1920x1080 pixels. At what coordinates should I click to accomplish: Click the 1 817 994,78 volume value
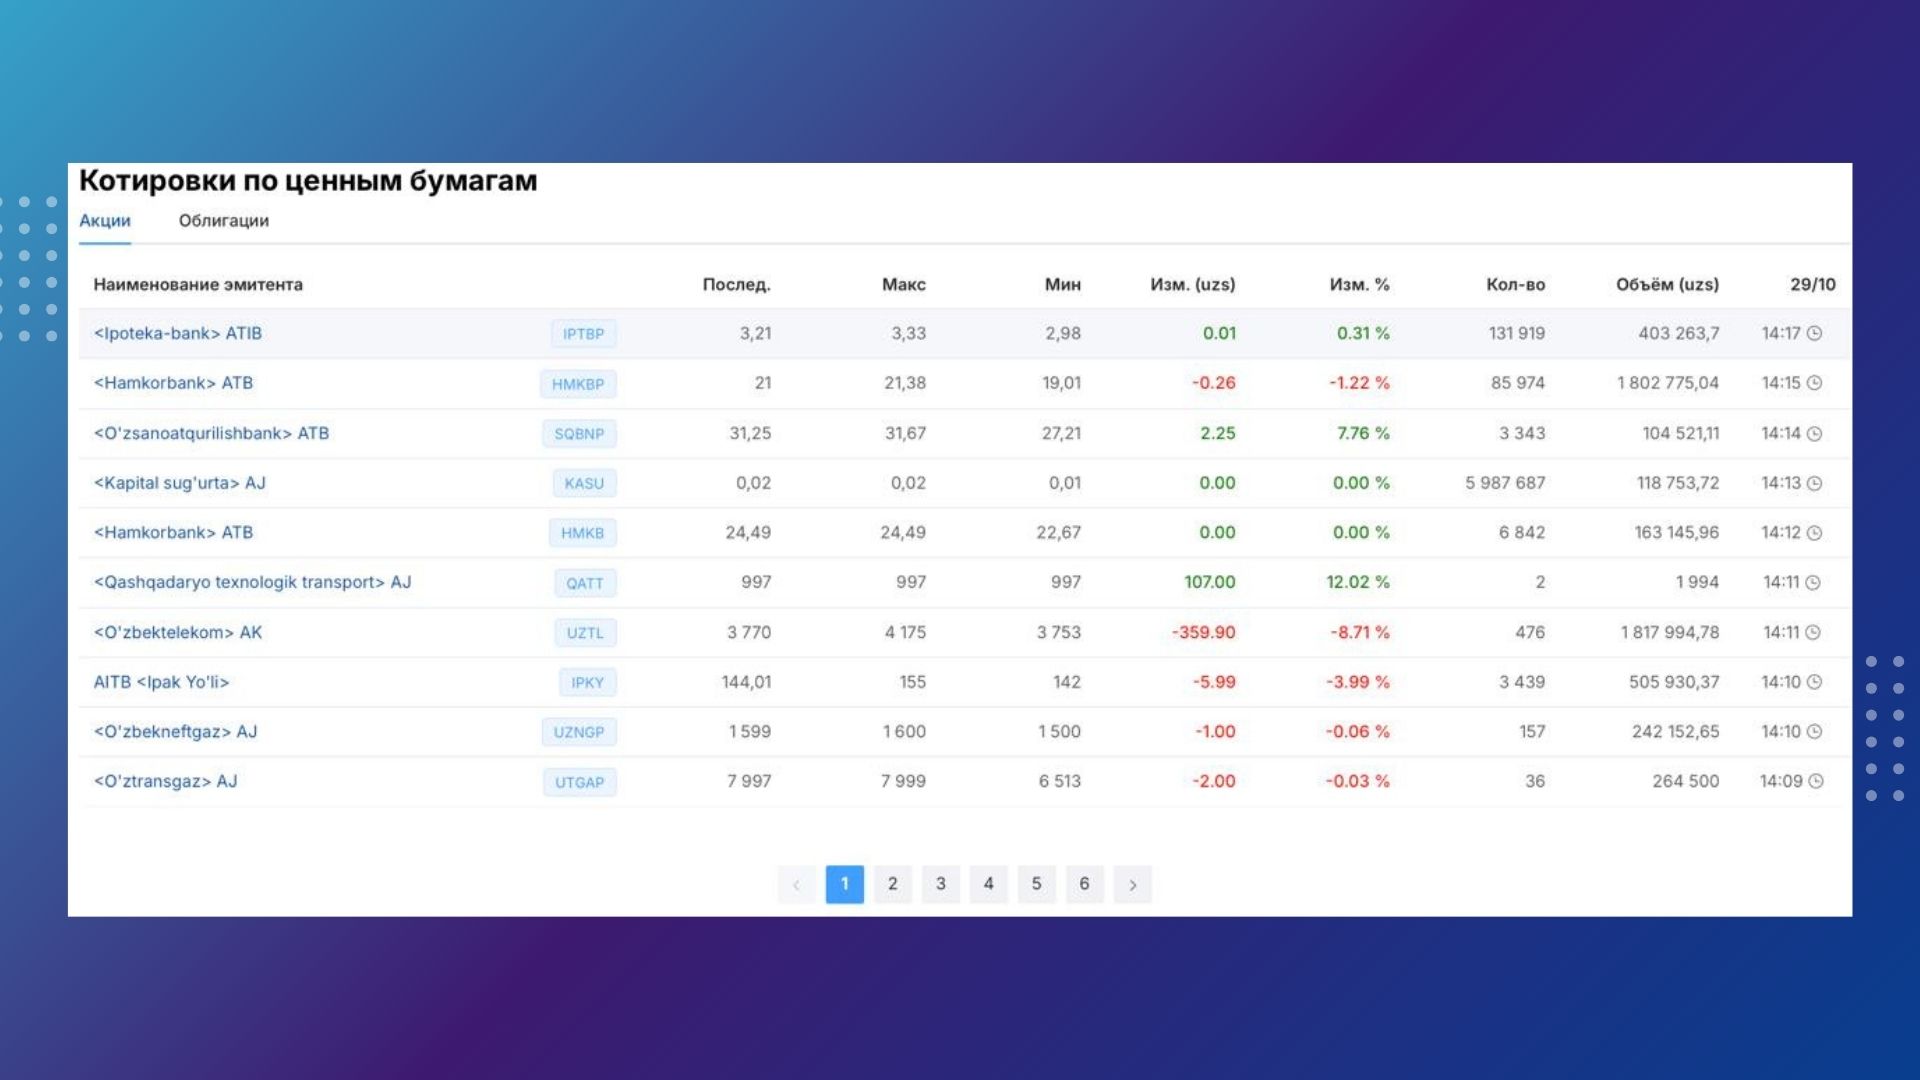point(1670,632)
